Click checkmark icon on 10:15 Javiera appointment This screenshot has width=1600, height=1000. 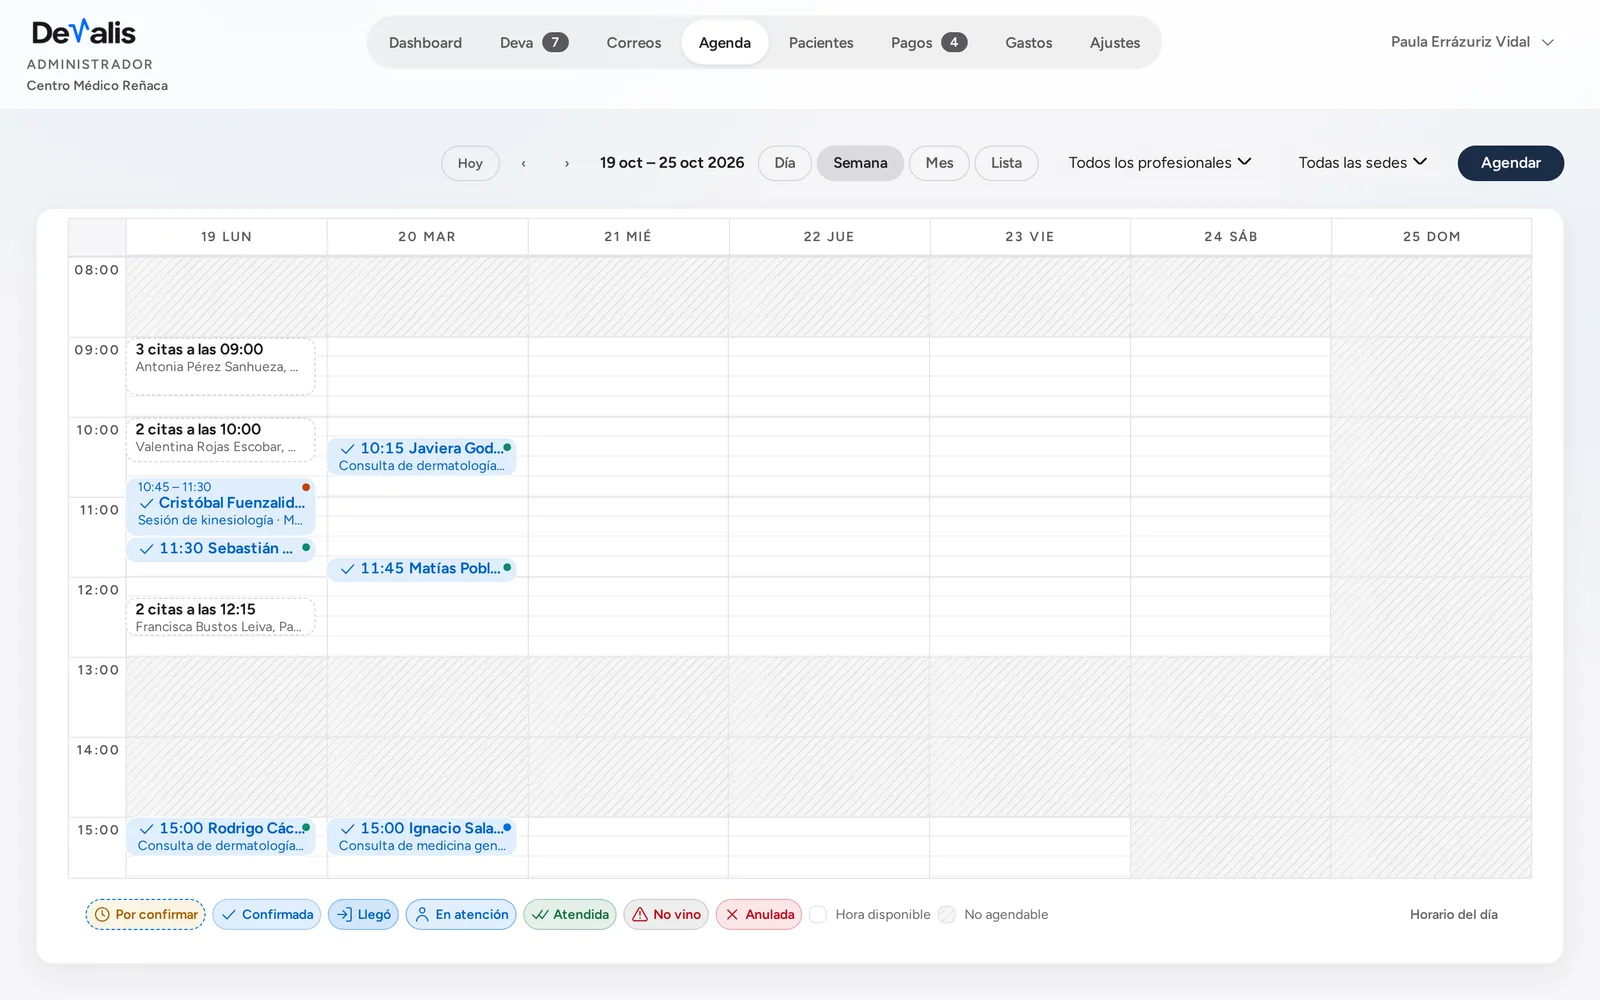coord(348,449)
